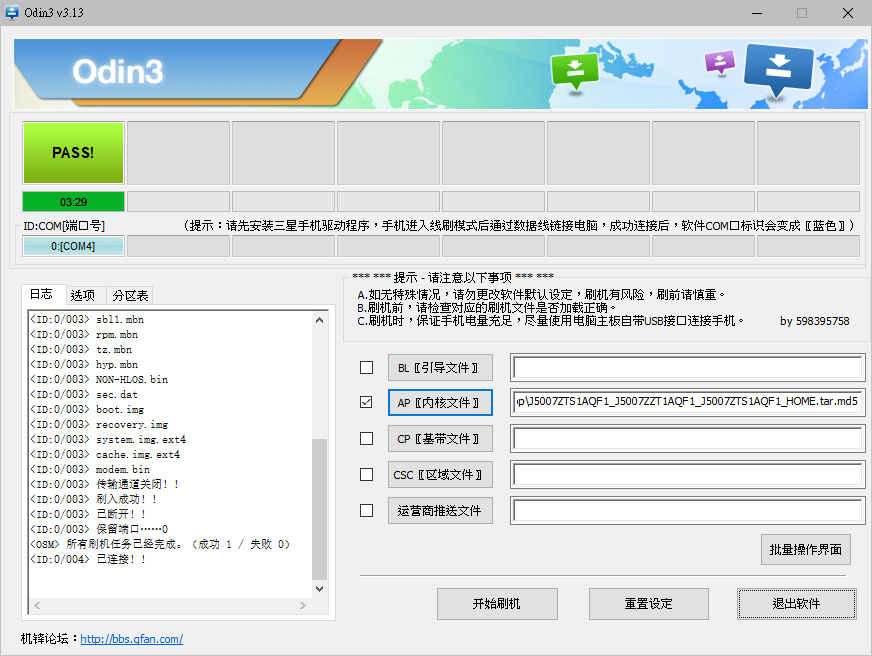
Task: Click the 重置设定 reset button
Action: pyautogui.click(x=648, y=604)
